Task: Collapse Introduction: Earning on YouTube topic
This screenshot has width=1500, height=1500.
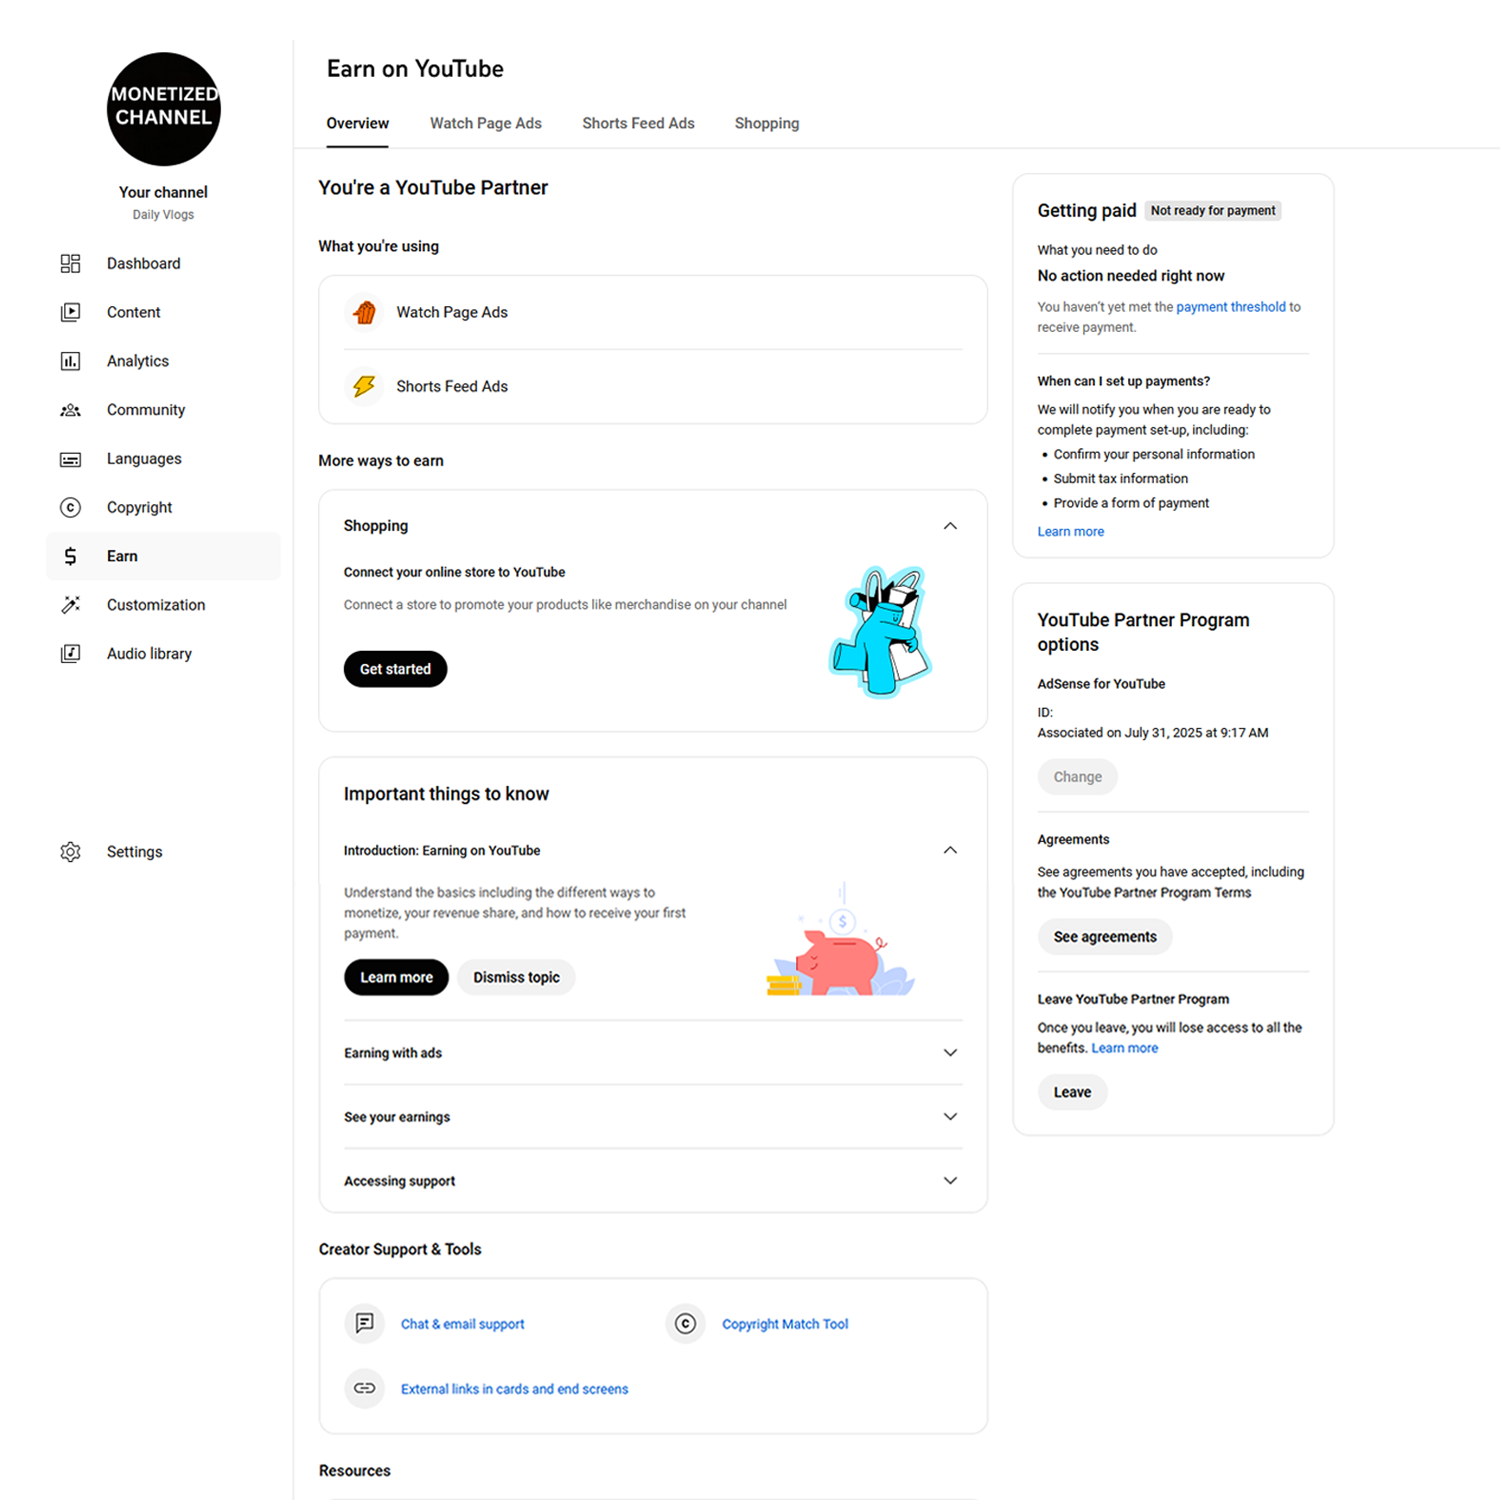Action: pos(950,850)
